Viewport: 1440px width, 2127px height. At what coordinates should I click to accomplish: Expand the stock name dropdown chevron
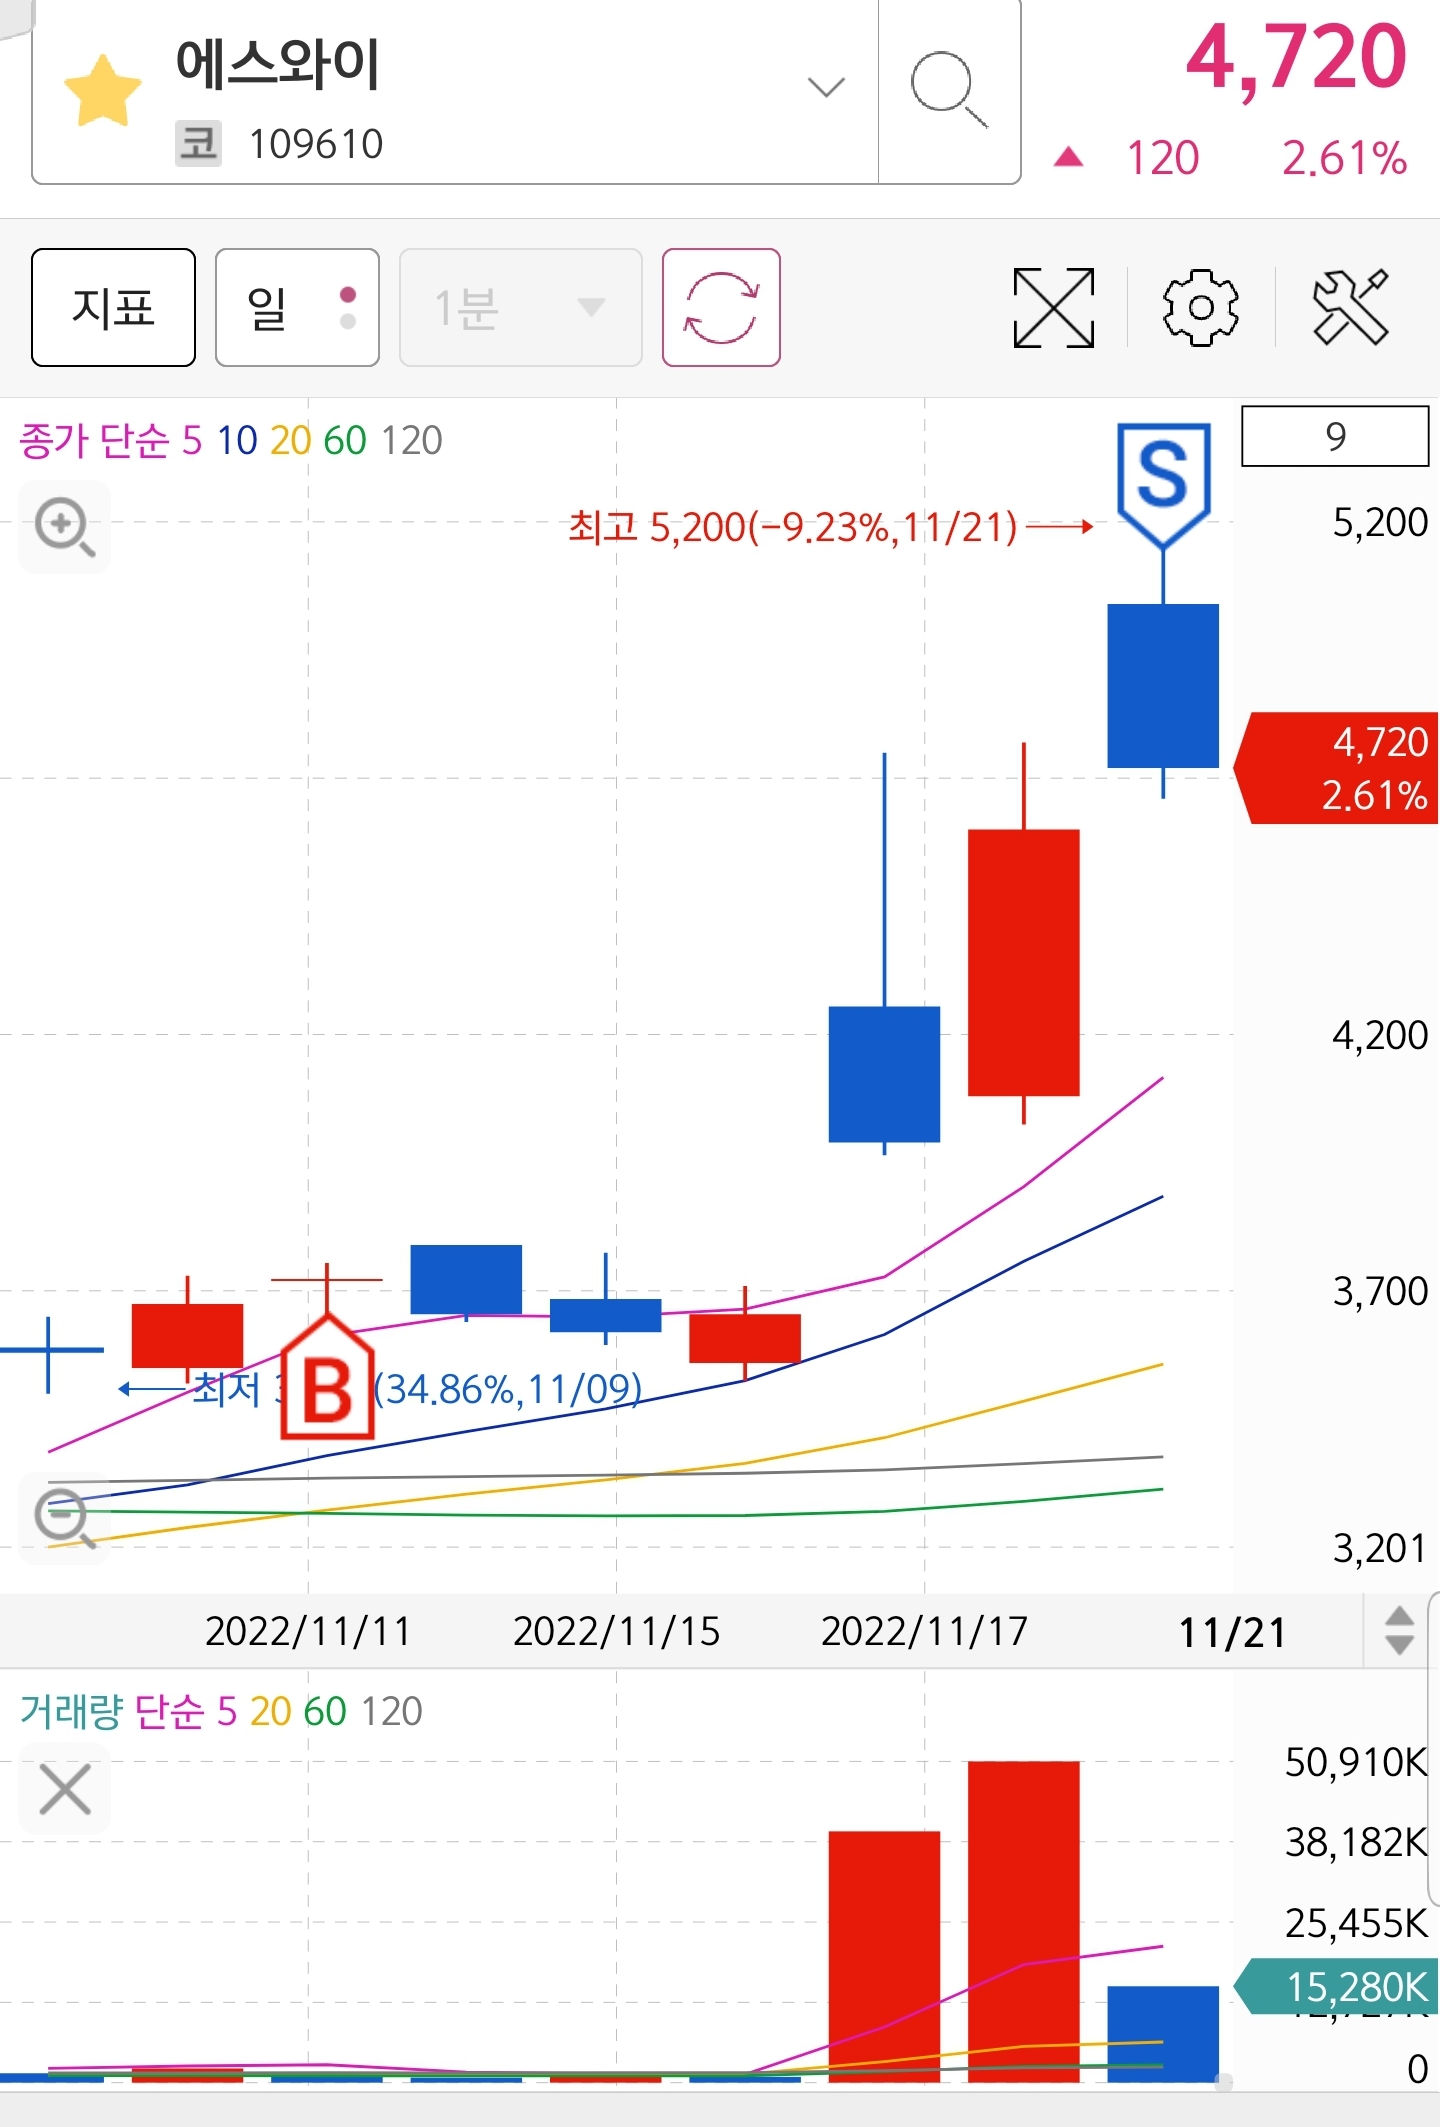(826, 87)
